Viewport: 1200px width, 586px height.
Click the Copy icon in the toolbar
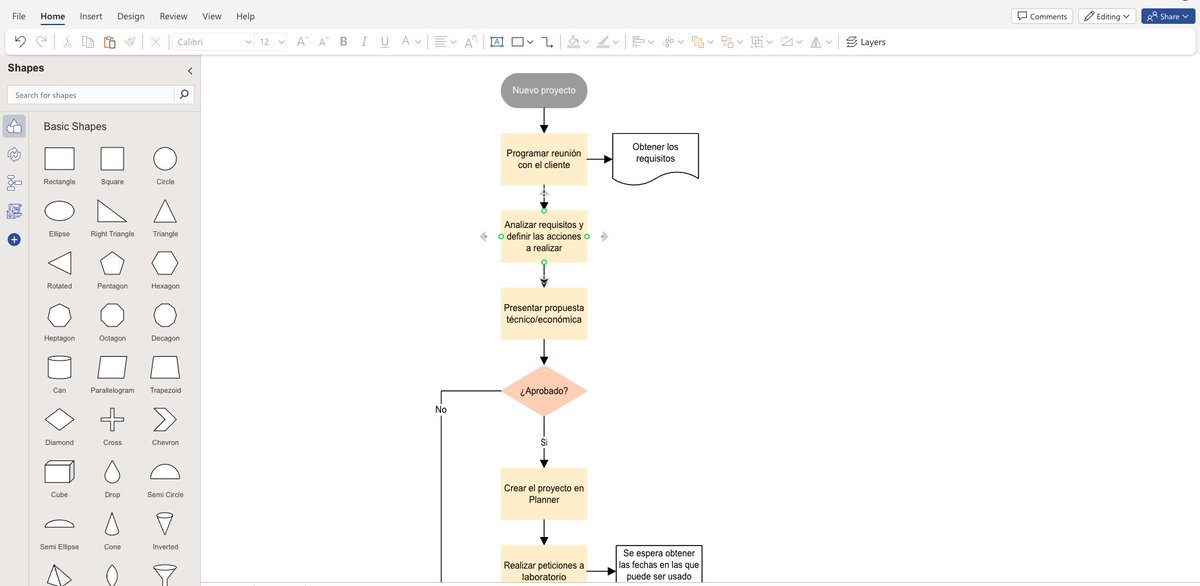(x=84, y=41)
